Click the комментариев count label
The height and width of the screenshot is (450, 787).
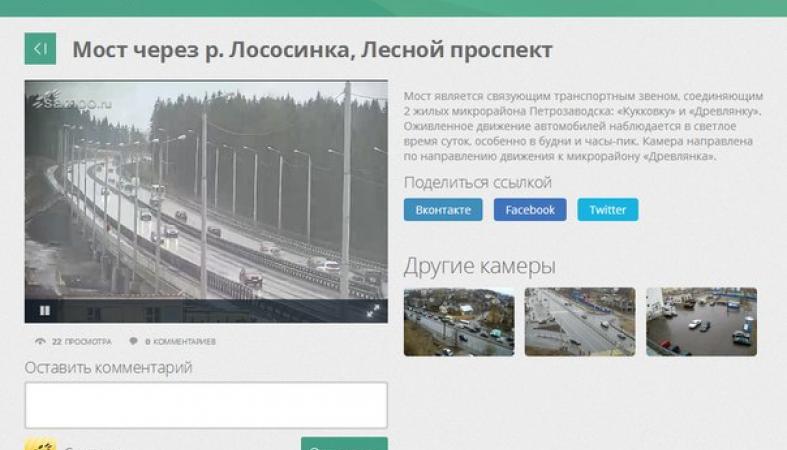click(x=180, y=342)
